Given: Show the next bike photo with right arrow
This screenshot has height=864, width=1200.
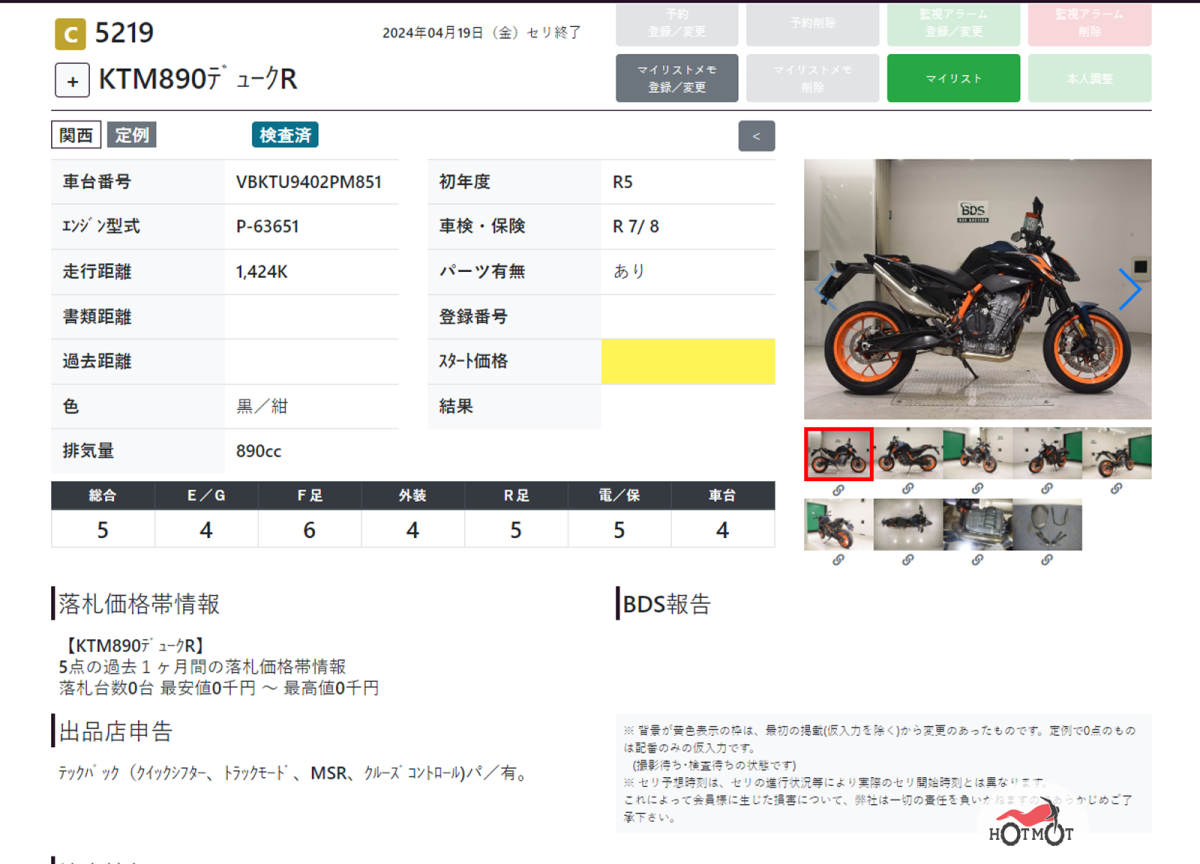Looking at the screenshot, I should tap(1129, 289).
